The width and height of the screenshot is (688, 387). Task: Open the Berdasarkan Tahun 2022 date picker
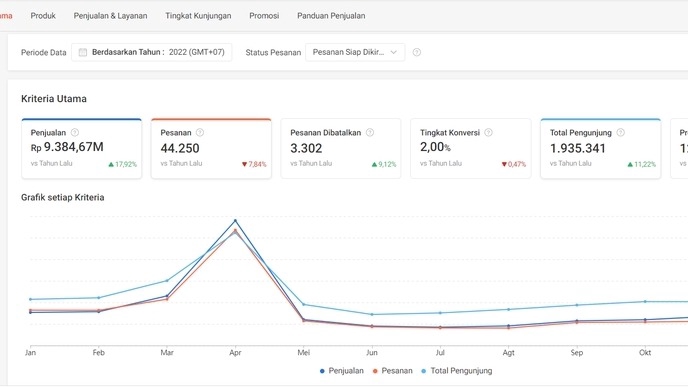click(x=151, y=52)
